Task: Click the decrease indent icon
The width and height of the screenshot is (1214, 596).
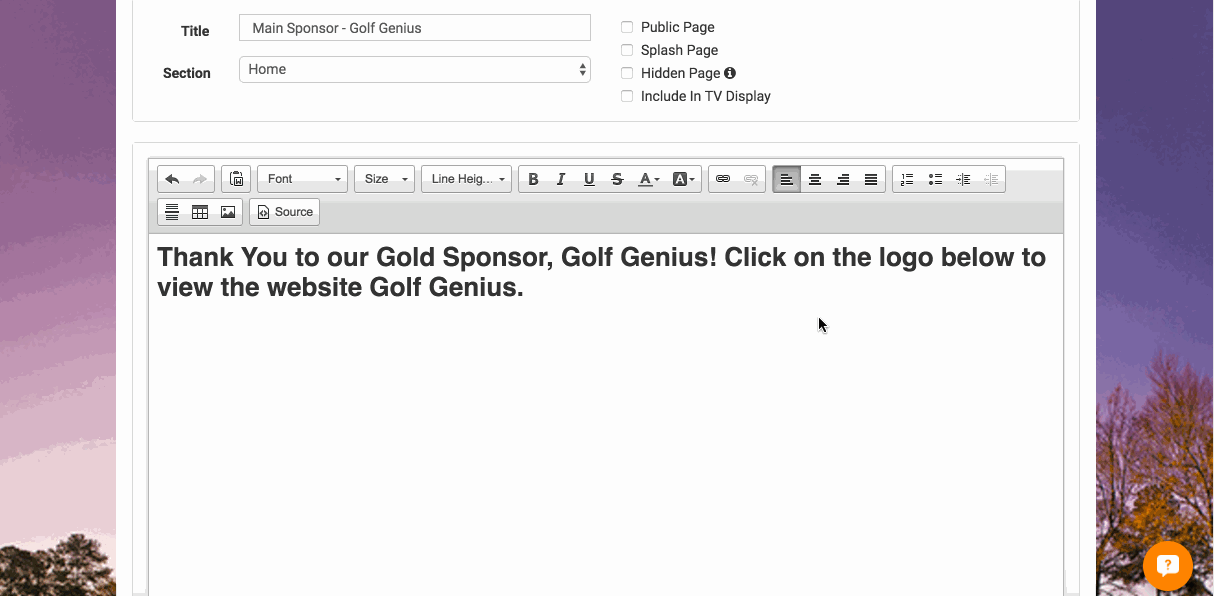Action: click(x=991, y=179)
